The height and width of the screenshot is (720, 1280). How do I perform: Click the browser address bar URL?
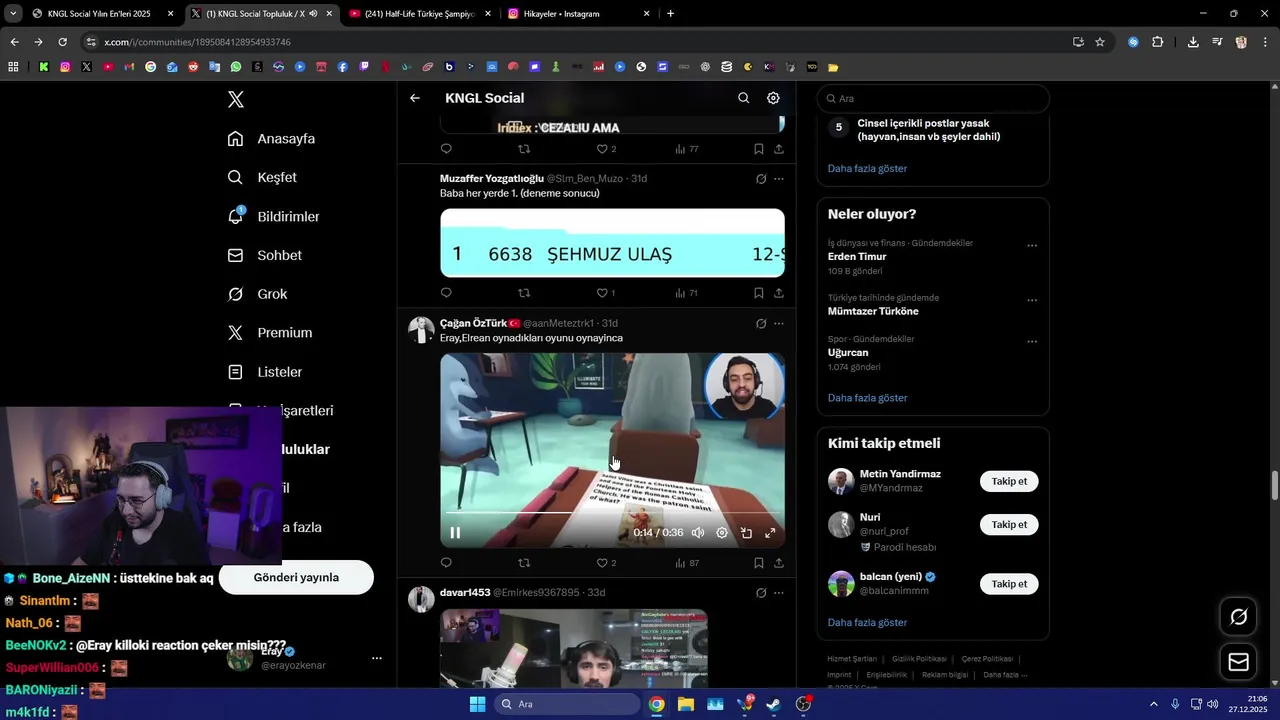click(197, 42)
